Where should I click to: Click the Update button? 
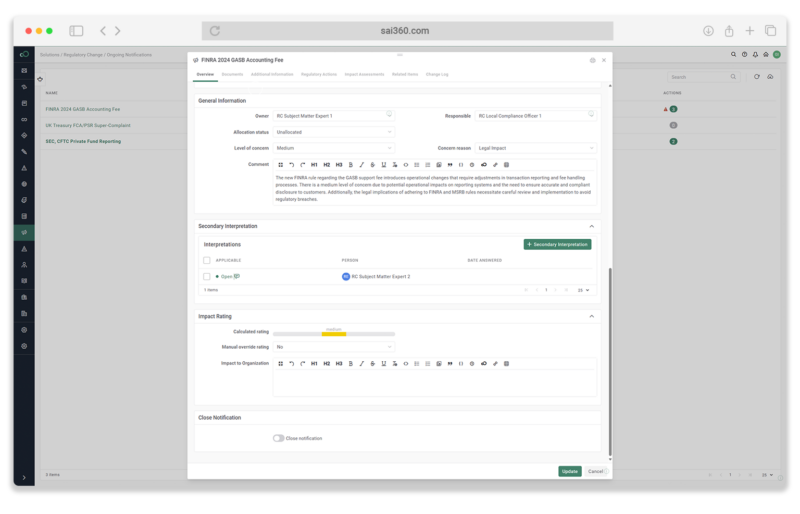point(569,472)
